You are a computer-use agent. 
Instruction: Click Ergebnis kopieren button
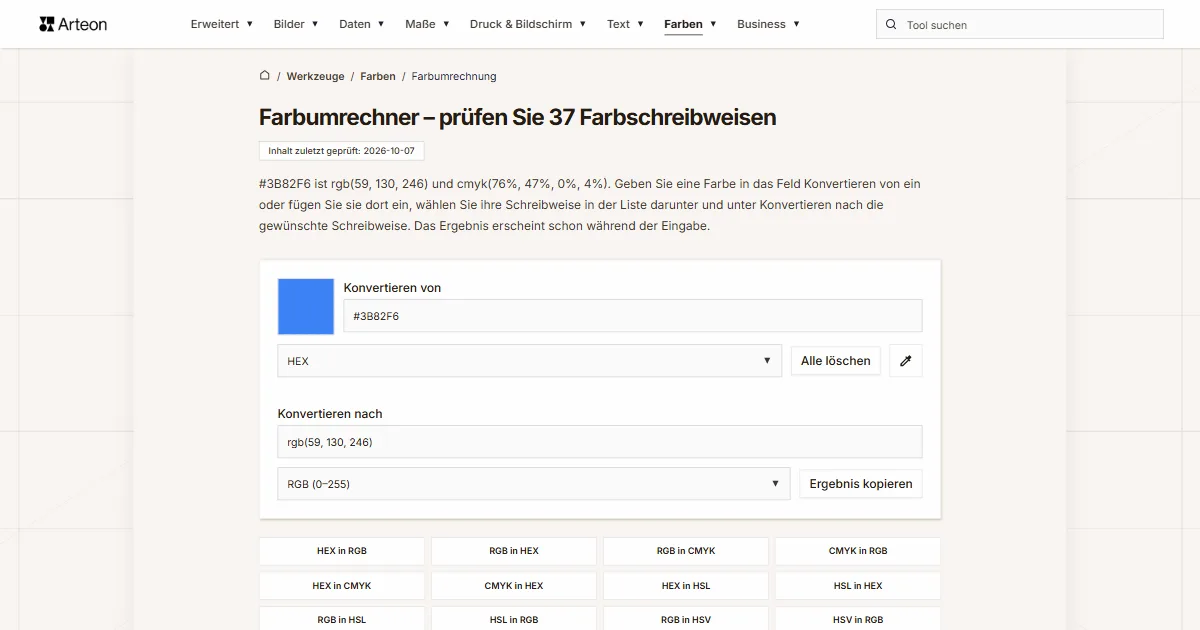pos(861,484)
